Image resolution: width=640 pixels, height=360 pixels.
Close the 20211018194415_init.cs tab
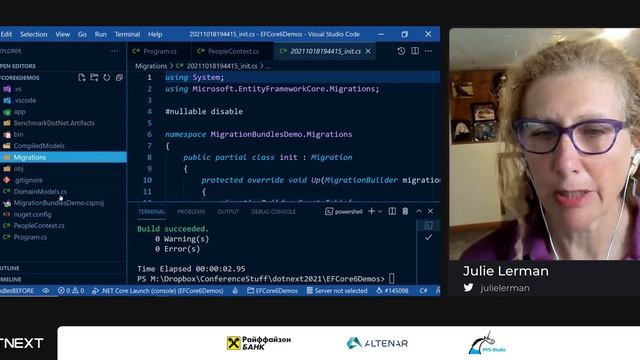point(368,51)
